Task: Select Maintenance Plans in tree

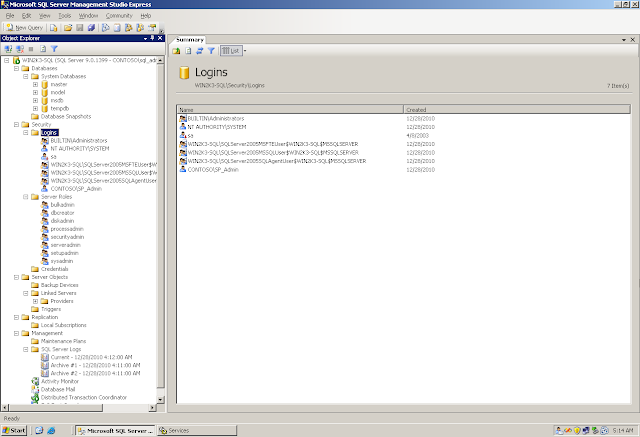Action: point(63,341)
